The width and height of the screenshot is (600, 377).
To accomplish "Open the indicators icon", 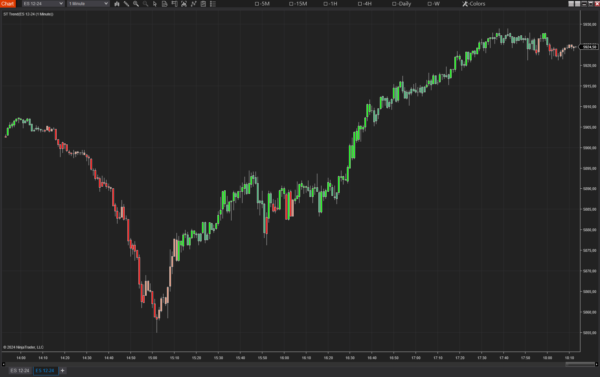I will [x=194, y=4].
